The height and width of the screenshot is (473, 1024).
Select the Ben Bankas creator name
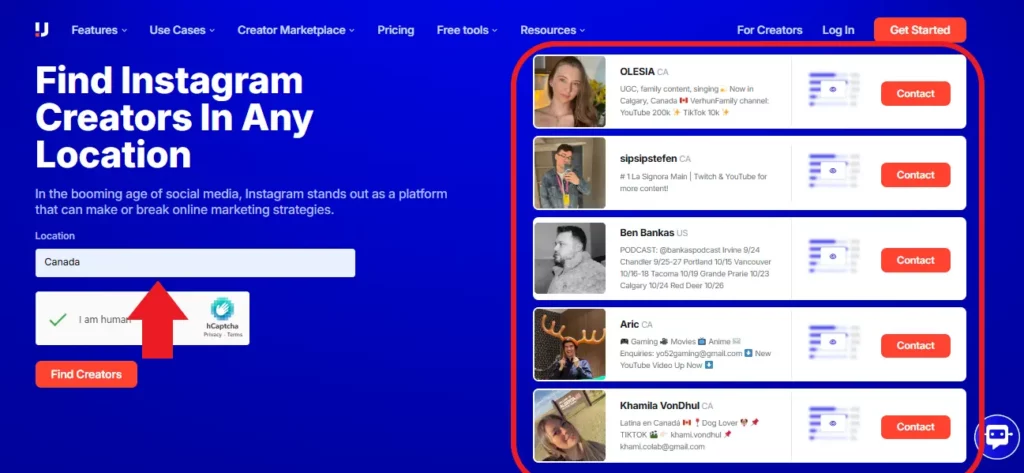pyautogui.click(x=647, y=233)
